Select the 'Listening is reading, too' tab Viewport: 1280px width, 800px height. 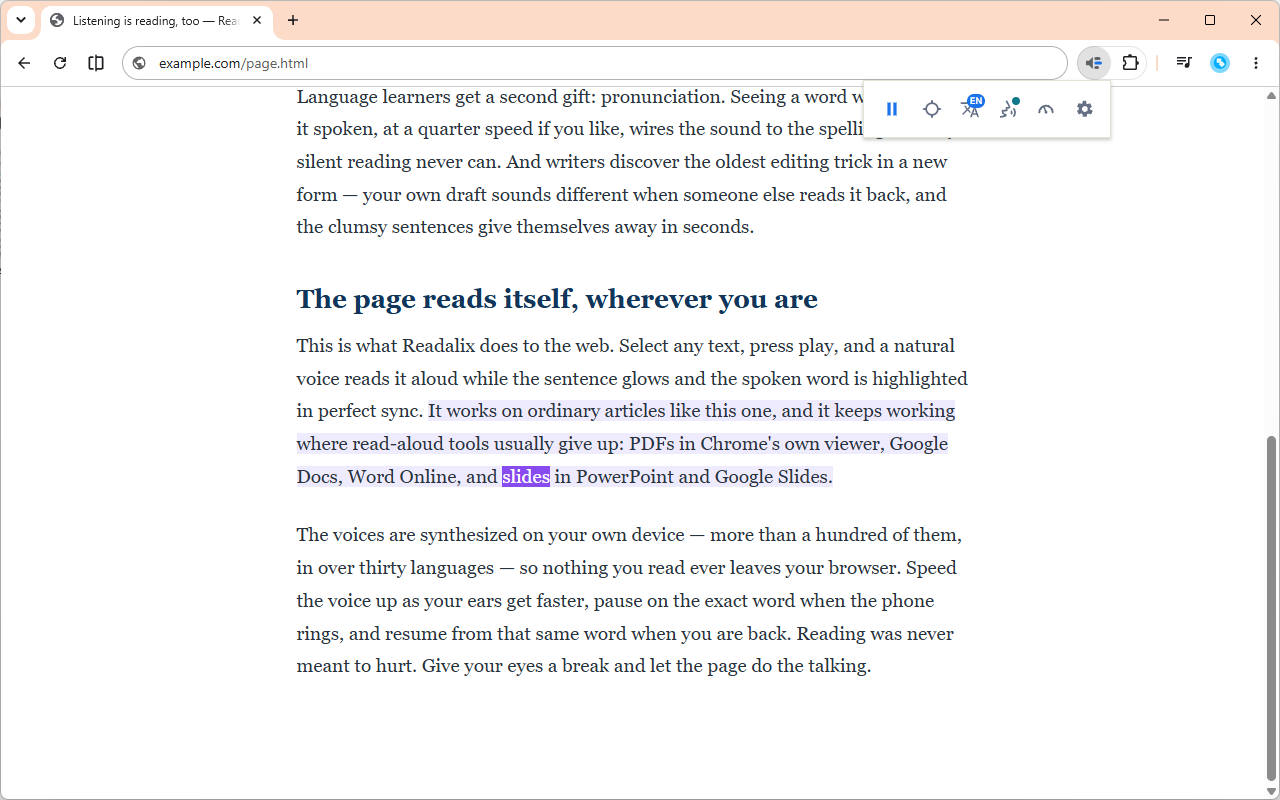tap(155, 20)
